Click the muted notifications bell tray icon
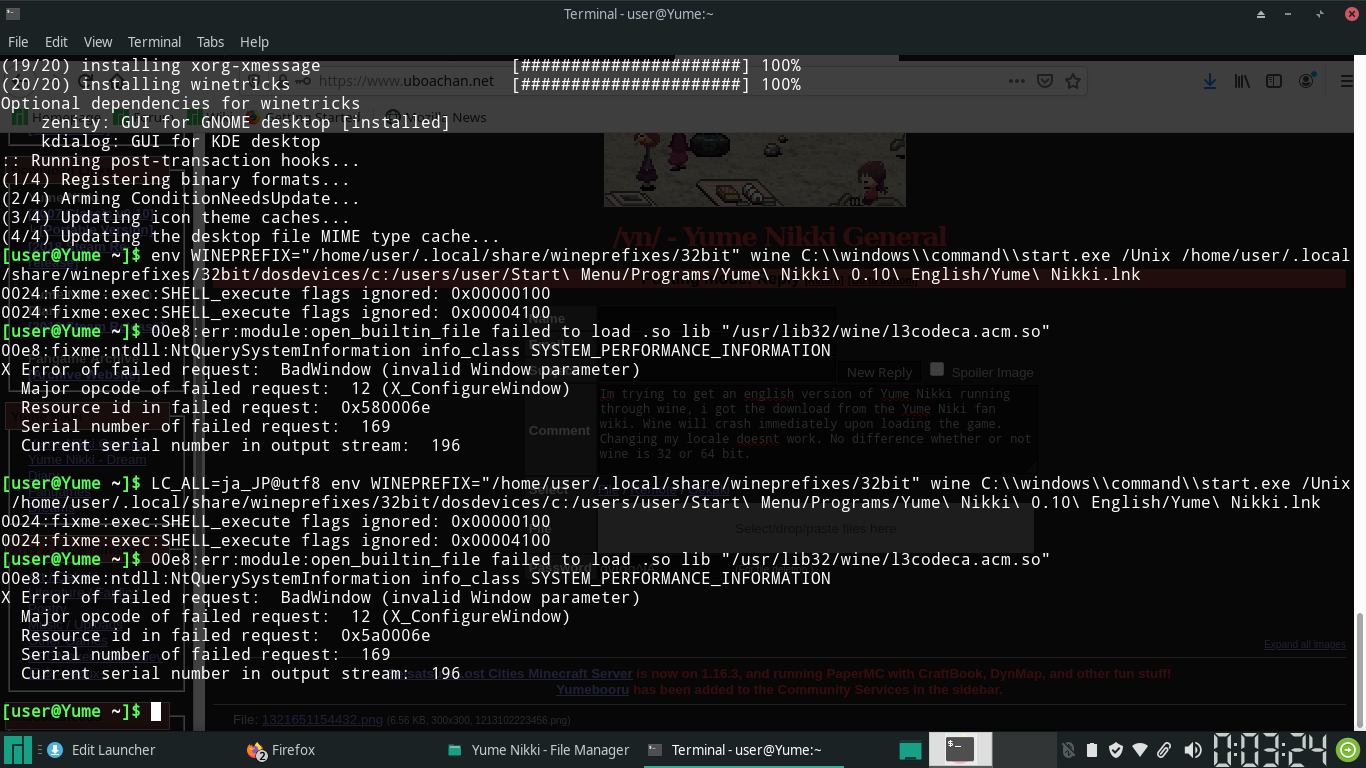The width and height of the screenshot is (1366, 768). [x=1068, y=750]
